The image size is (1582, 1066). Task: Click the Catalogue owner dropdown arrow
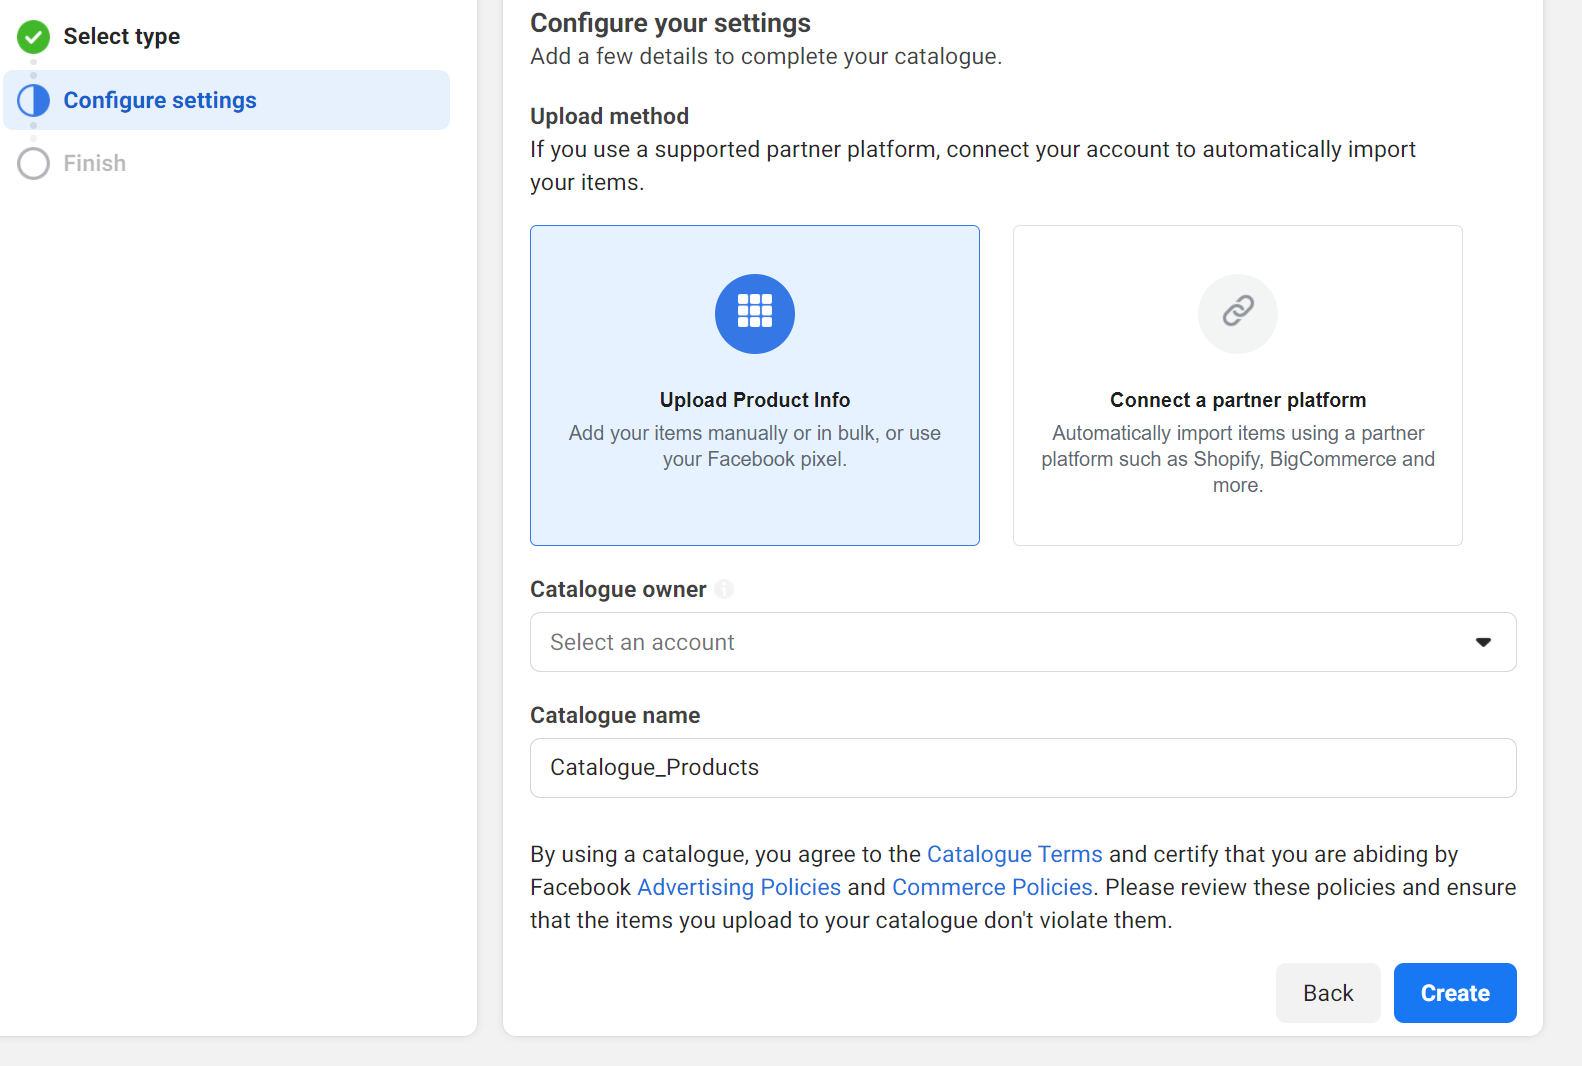(1483, 642)
